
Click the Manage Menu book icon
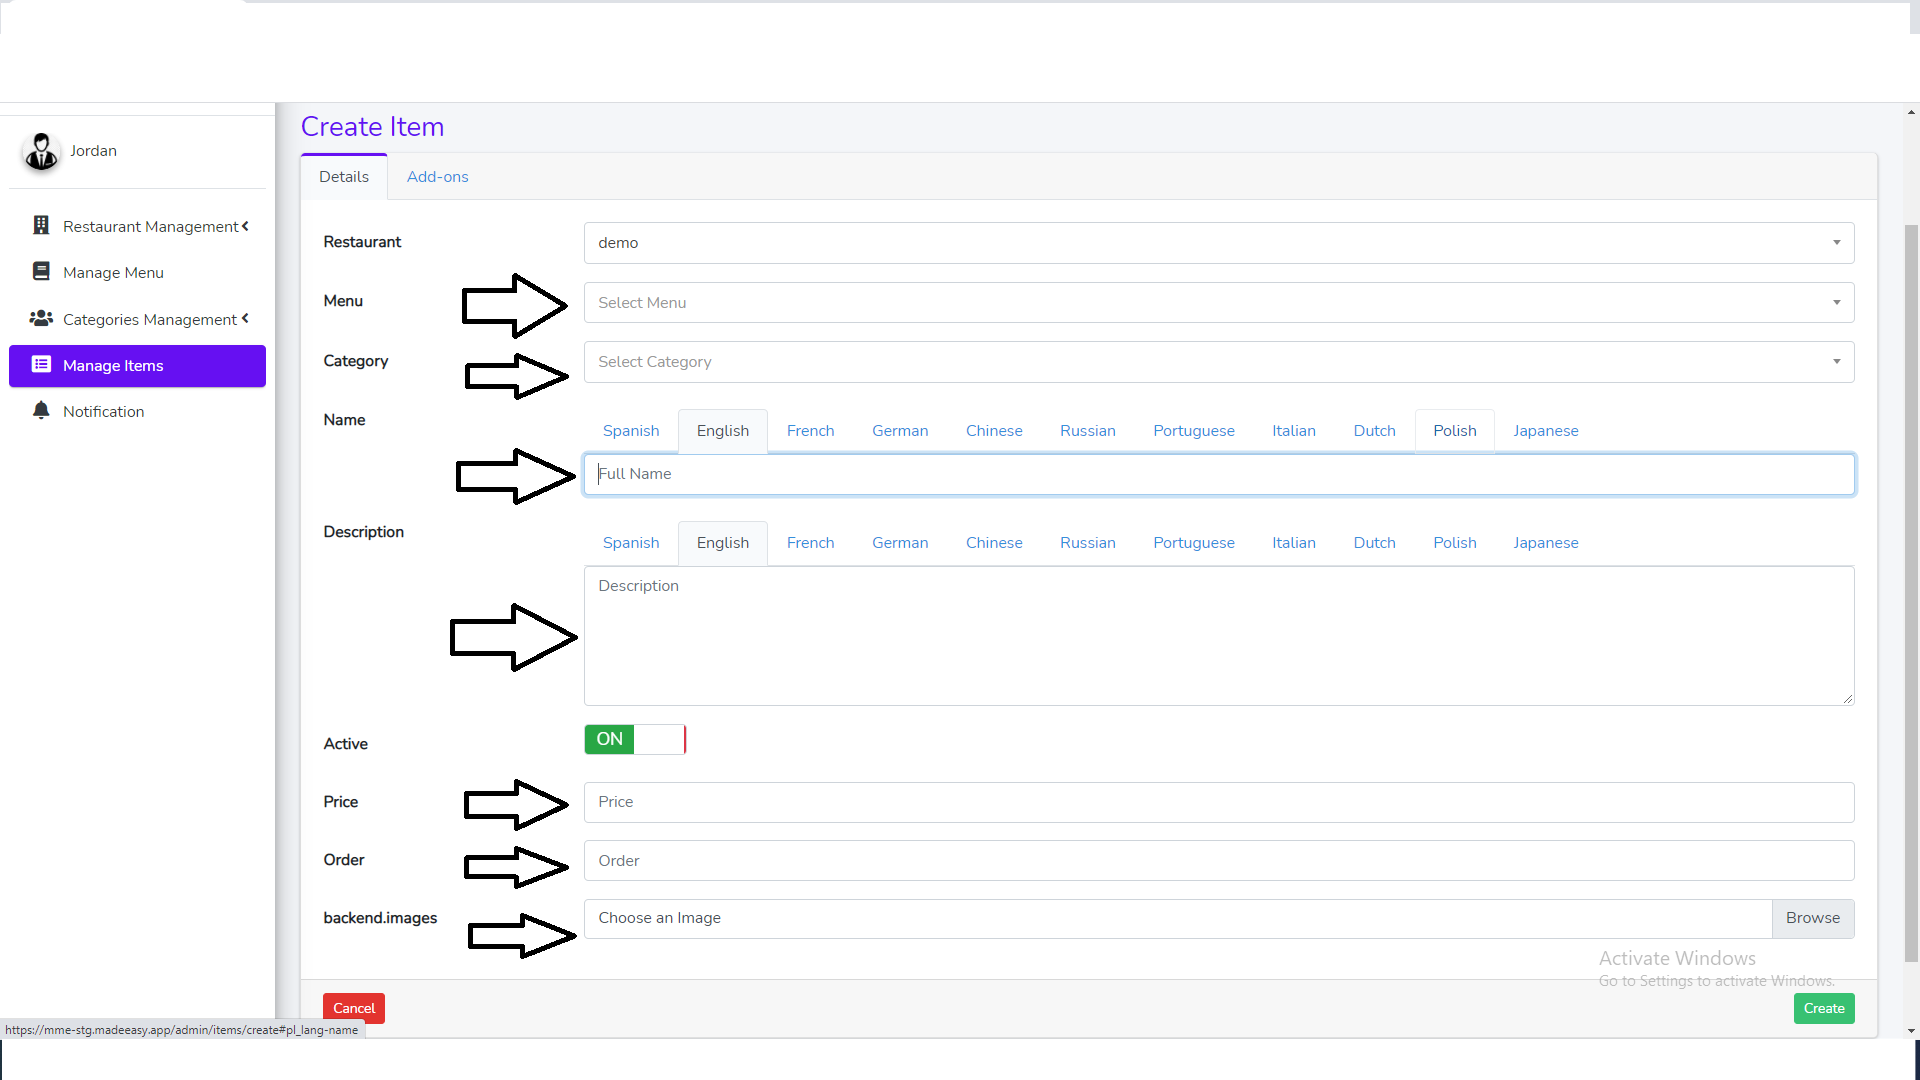click(x=41, y=271)
